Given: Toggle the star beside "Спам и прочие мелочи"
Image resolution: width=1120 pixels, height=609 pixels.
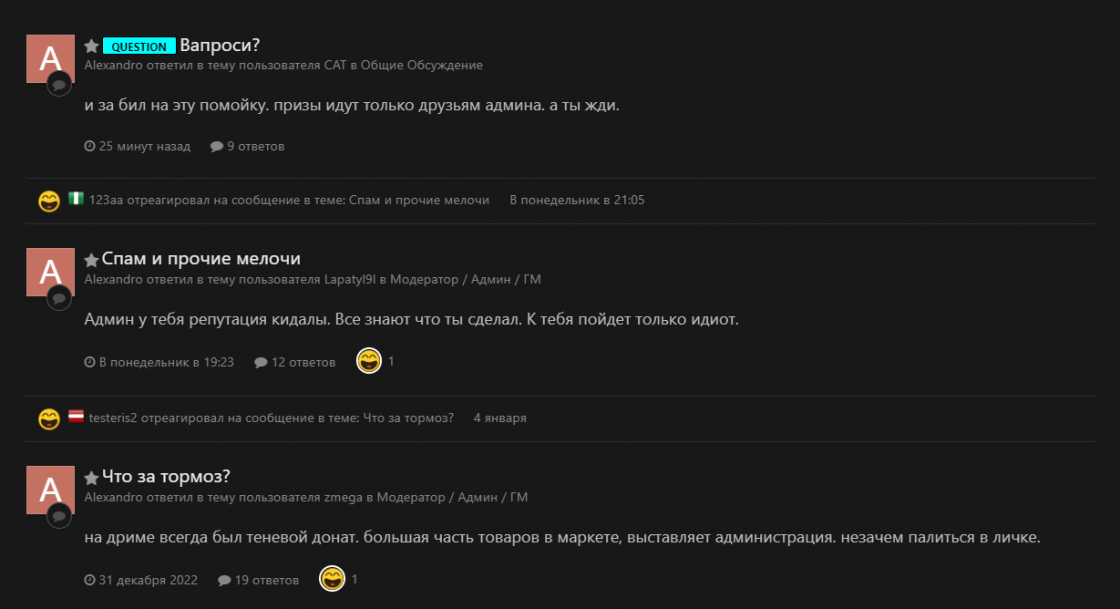Looking at the screenshot, I should pyautogui.click(x=91, y=258).
